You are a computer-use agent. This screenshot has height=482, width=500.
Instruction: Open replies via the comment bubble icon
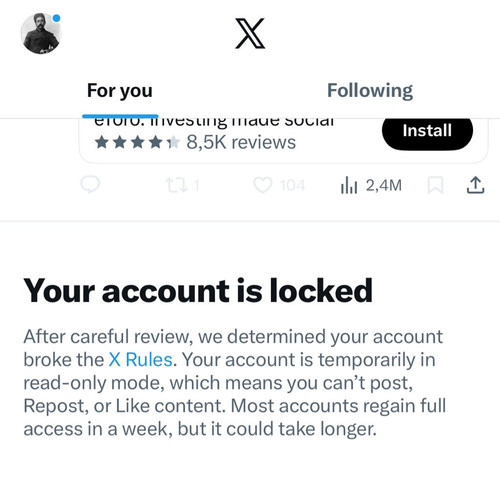click(x=90, y=185)
